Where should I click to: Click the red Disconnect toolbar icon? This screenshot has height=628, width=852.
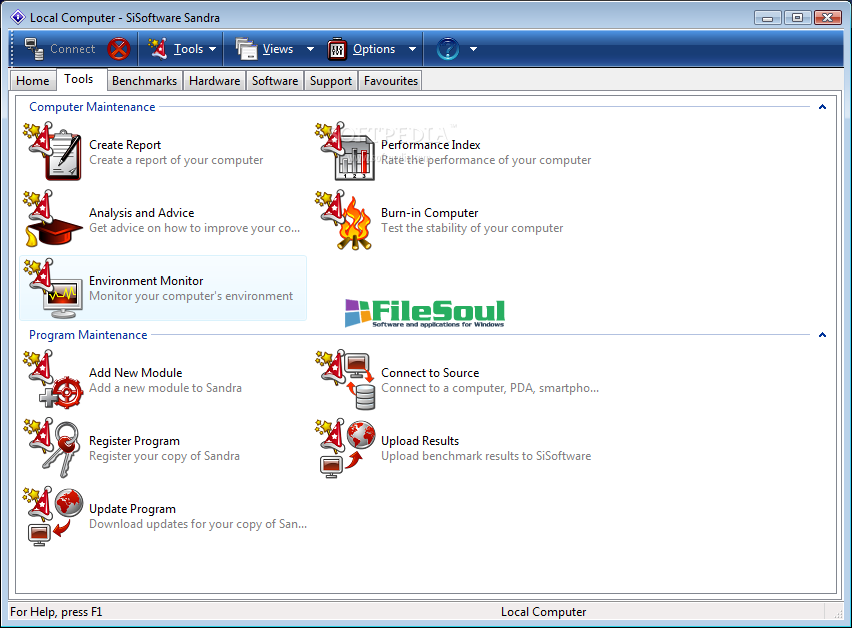pos(119,49)
